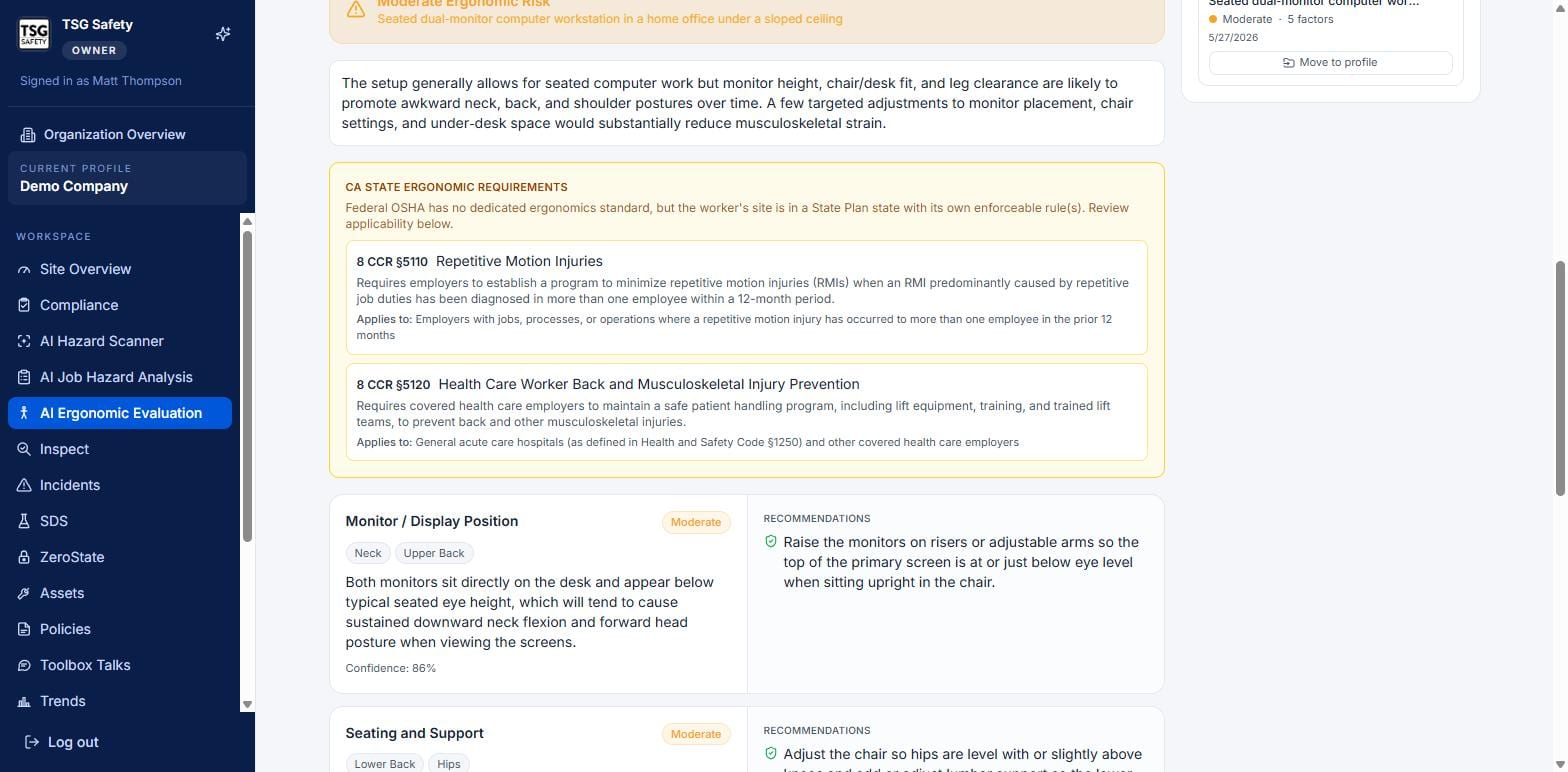Click the Upper Back tag
The height and width of the screenshot is (772, 1568).
434,553
